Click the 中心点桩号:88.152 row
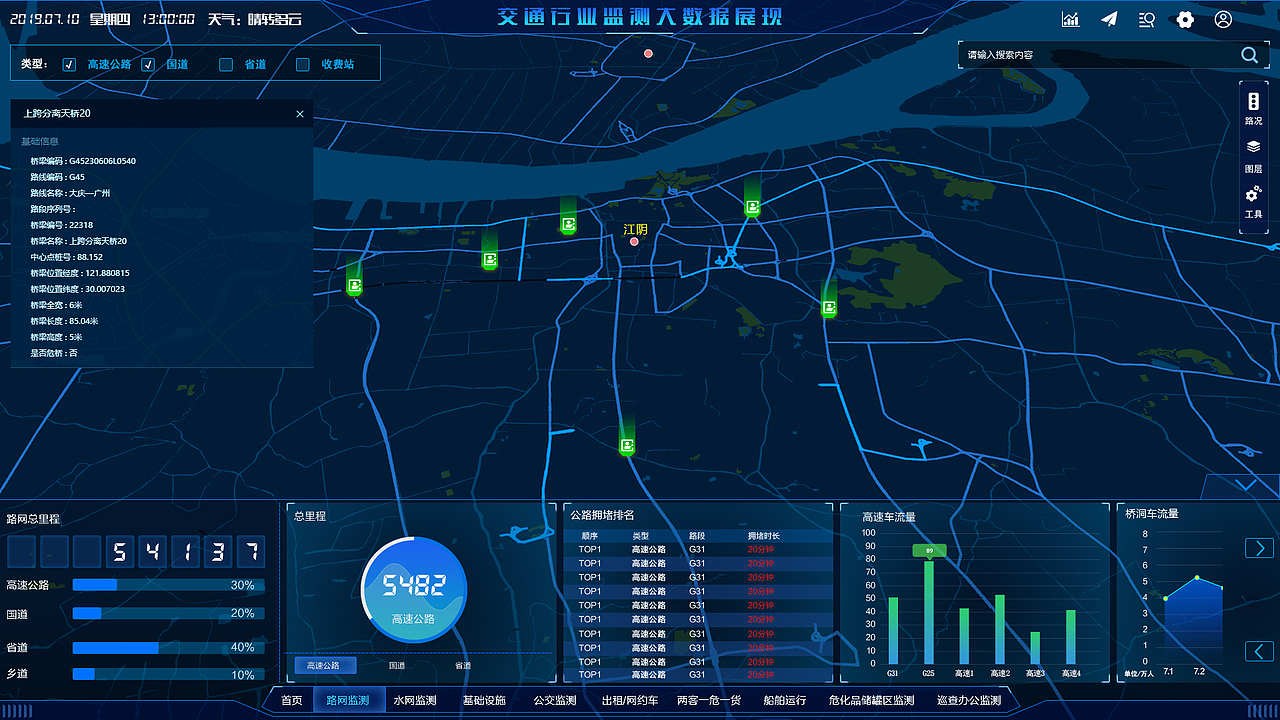The image size is (1280, 720). (x=66, y=257)
